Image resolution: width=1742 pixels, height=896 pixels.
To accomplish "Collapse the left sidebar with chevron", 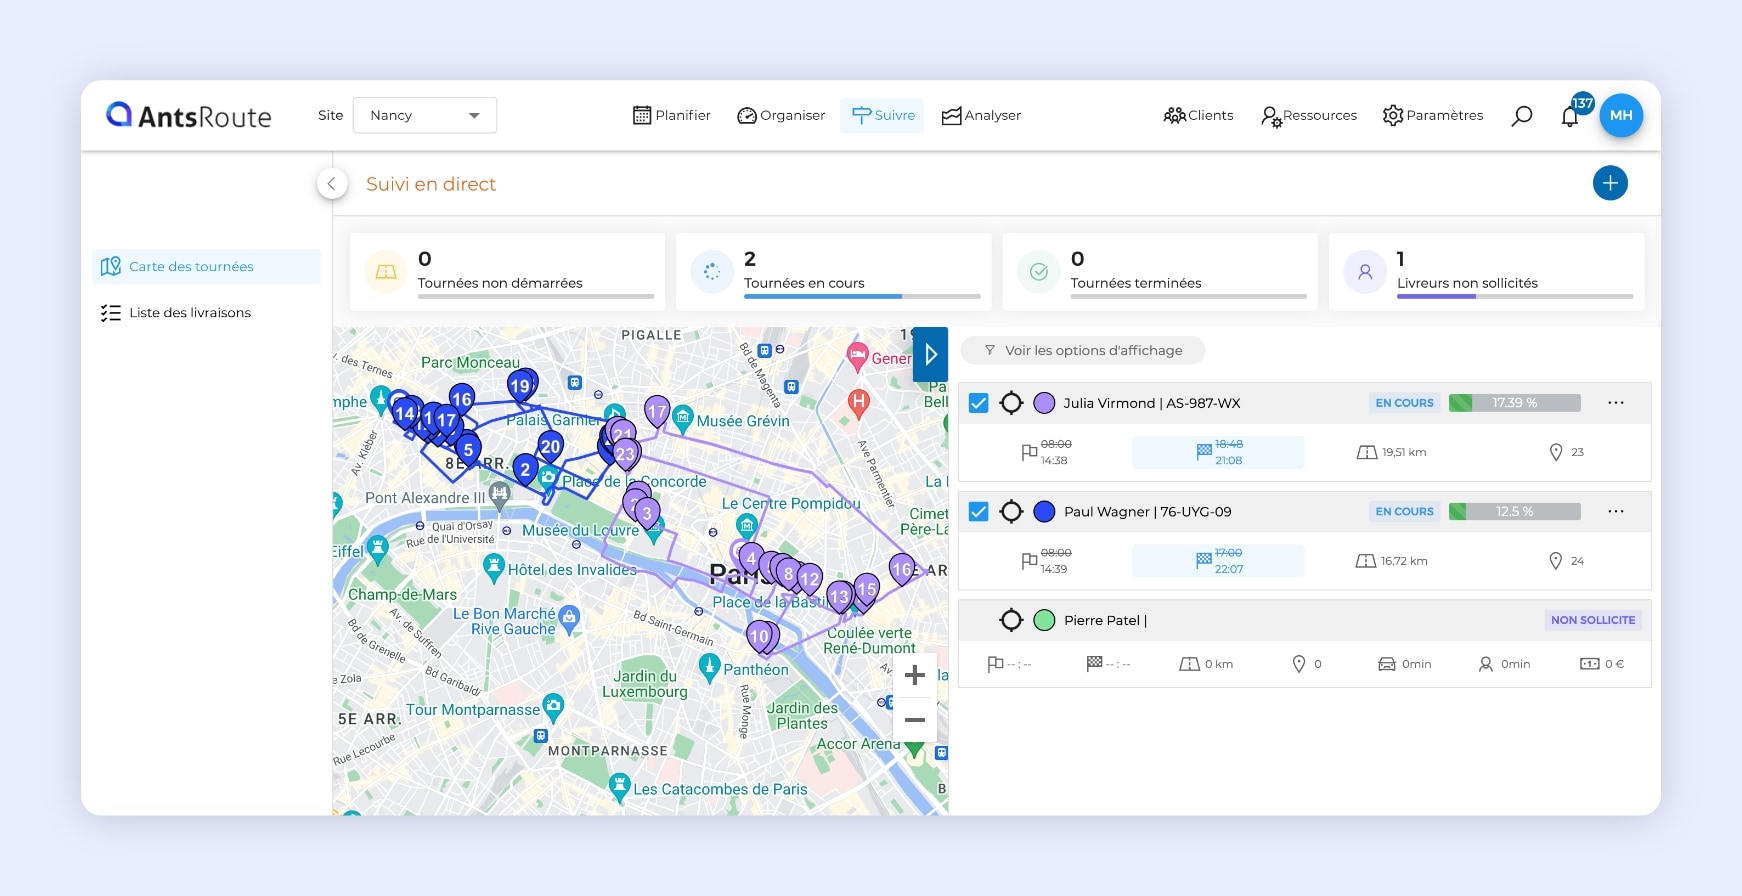I will pyautogui.click(x=332, y=183).
